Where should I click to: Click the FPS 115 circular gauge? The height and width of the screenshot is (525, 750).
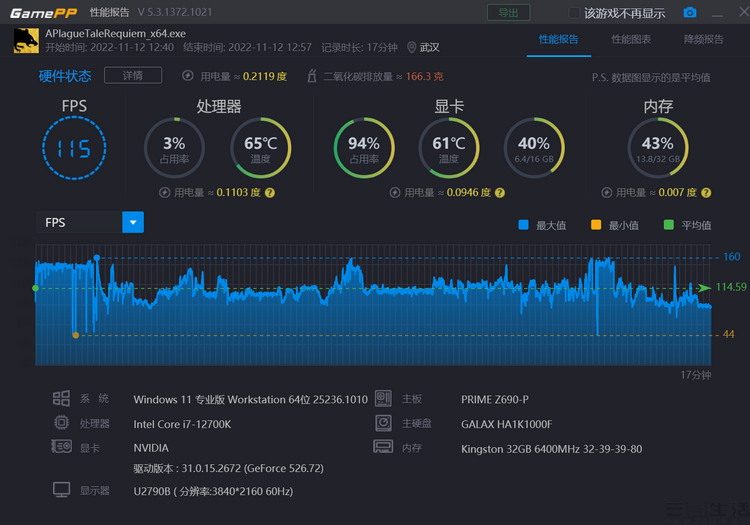coord(74,150)
